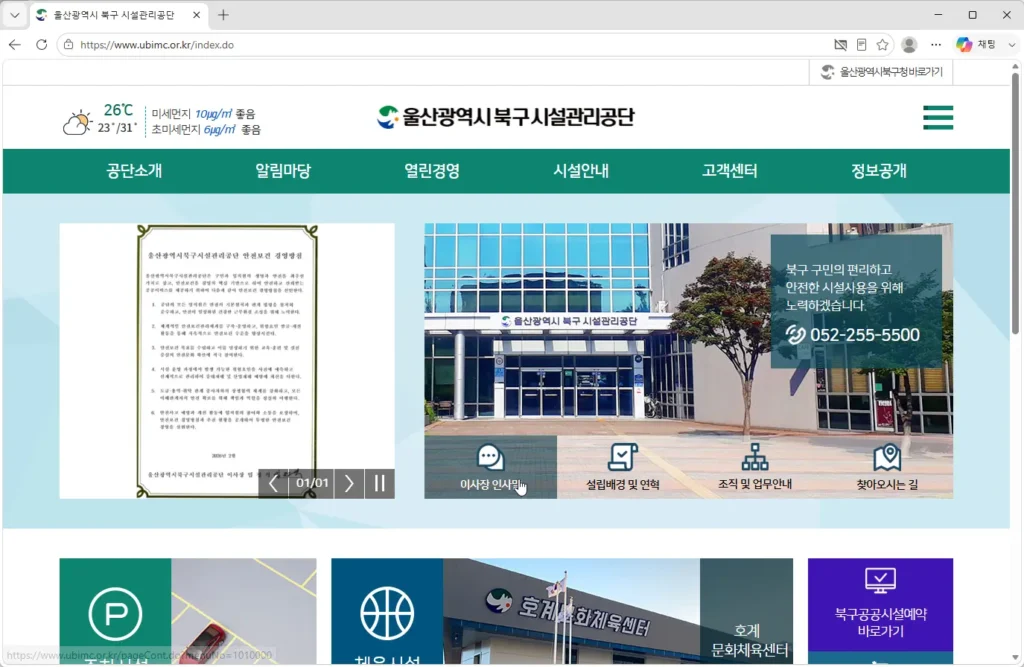Show previous banner slide

(x=274, y=483)
